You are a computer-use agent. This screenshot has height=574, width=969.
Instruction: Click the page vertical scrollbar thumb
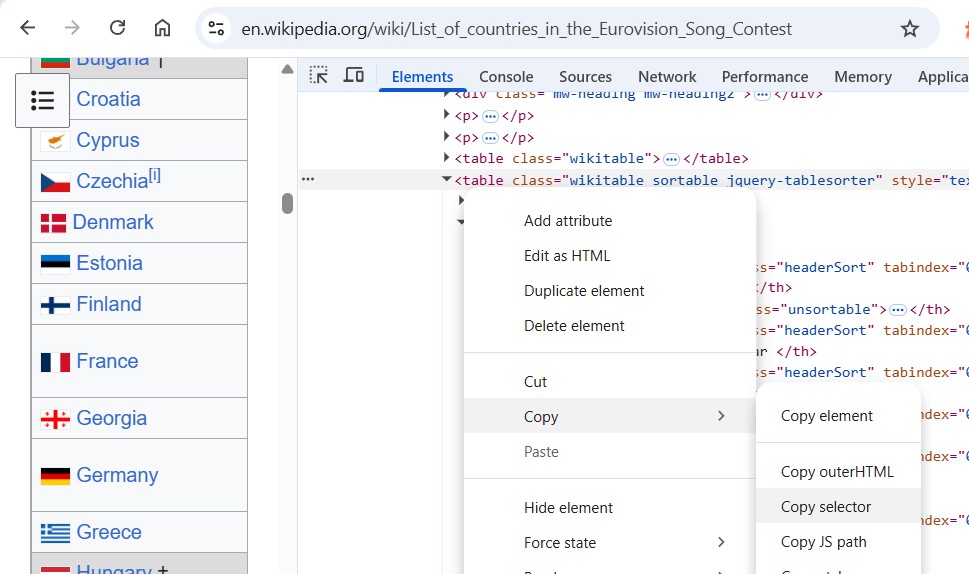pos(287,204)
